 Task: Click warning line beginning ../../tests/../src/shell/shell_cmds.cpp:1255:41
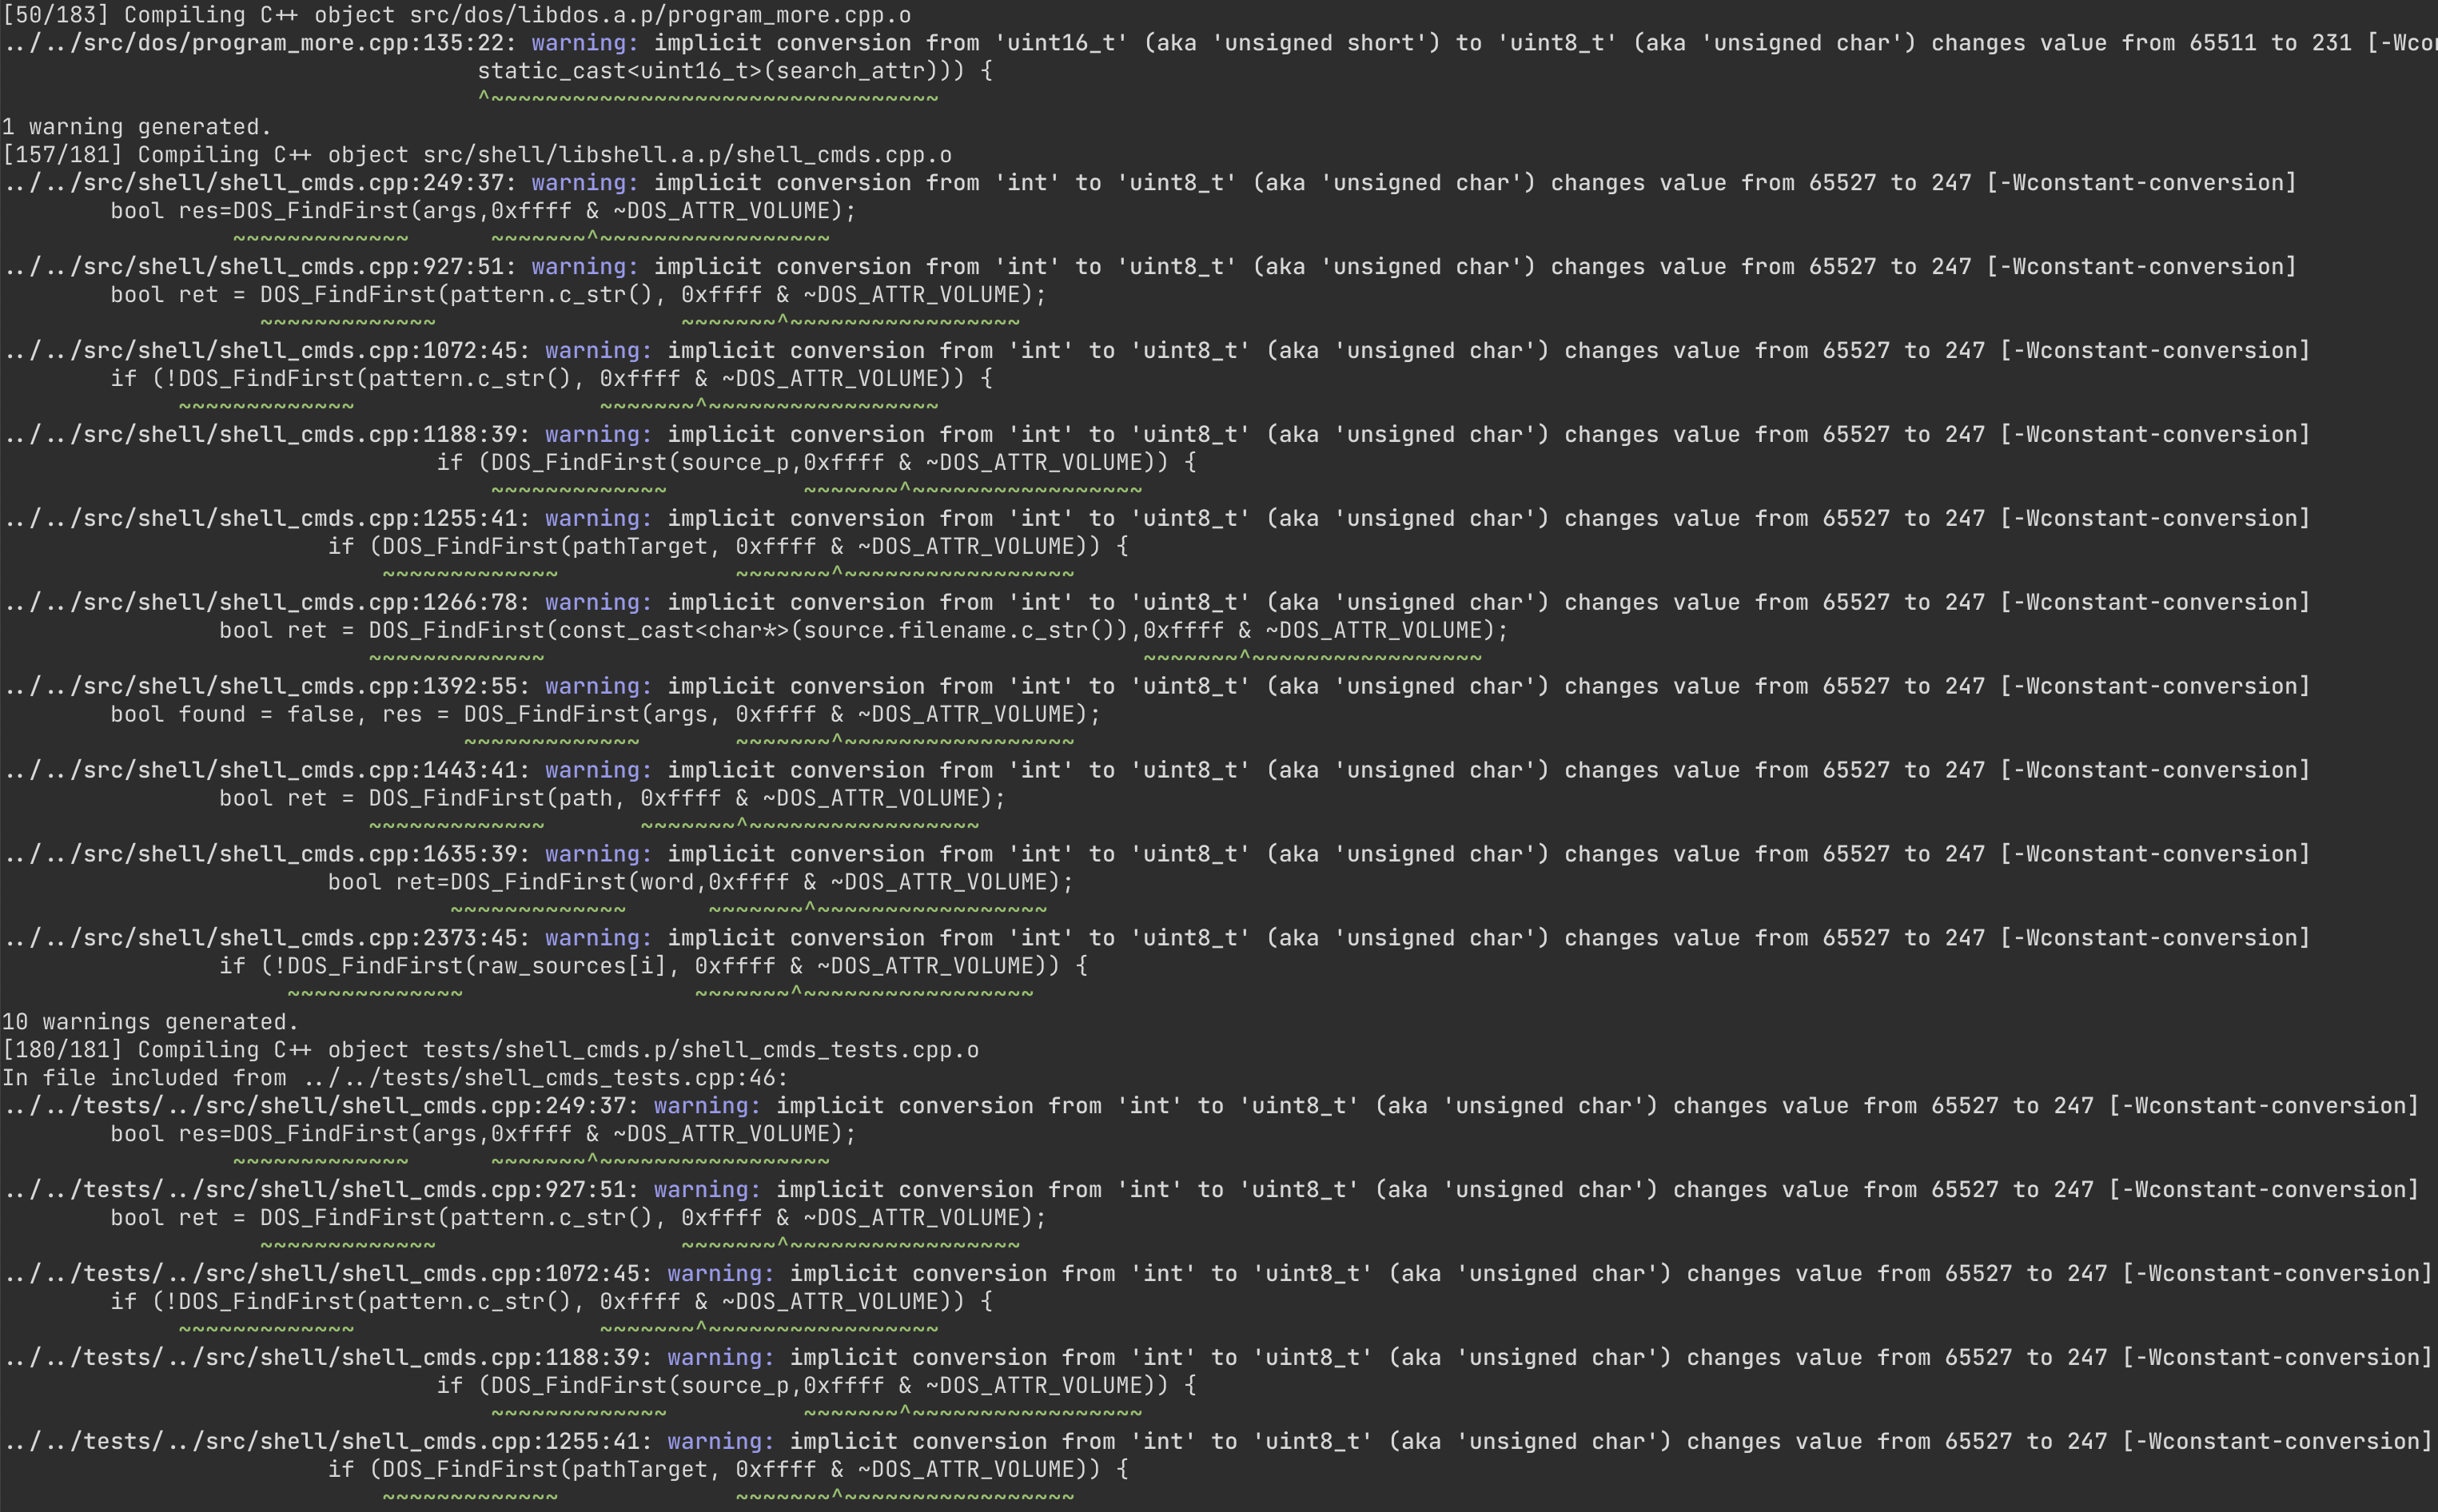click(1217, 1443)
